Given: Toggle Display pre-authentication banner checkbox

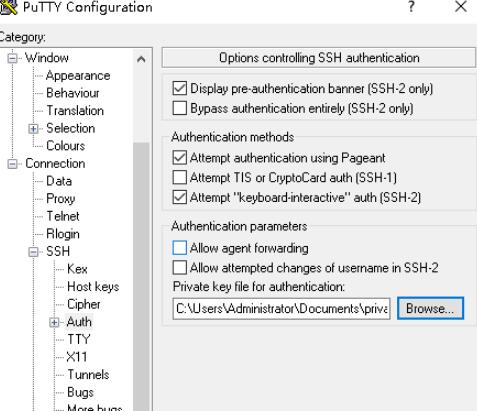Looking at the screenshot, I should click(x=180, y=88).
